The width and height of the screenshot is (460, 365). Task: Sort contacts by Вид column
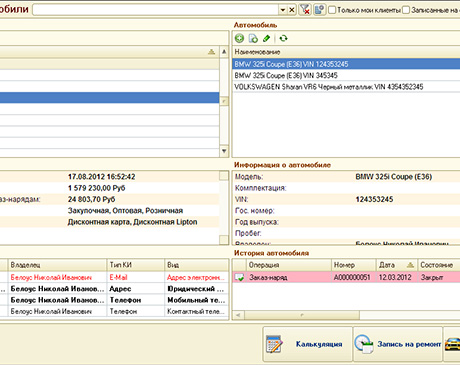pyautogui.click(x=196, y=265)
